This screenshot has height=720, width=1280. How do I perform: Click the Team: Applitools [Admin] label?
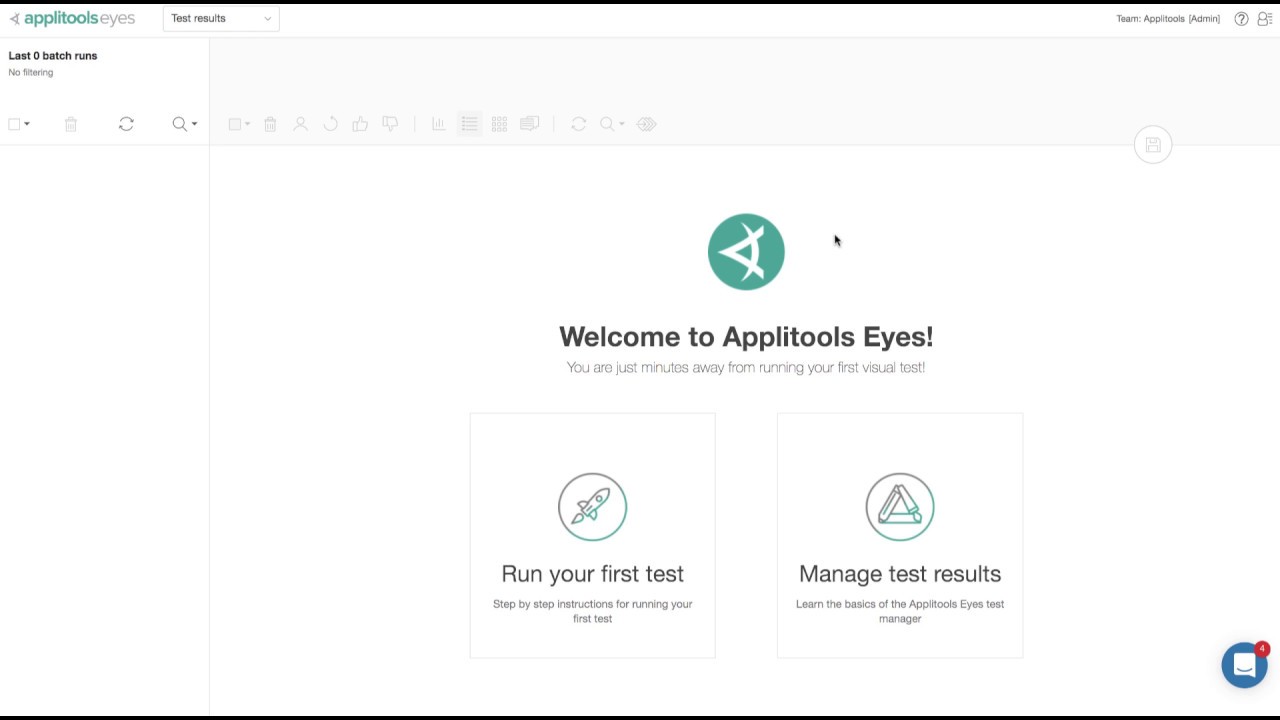pos(1167,19)
